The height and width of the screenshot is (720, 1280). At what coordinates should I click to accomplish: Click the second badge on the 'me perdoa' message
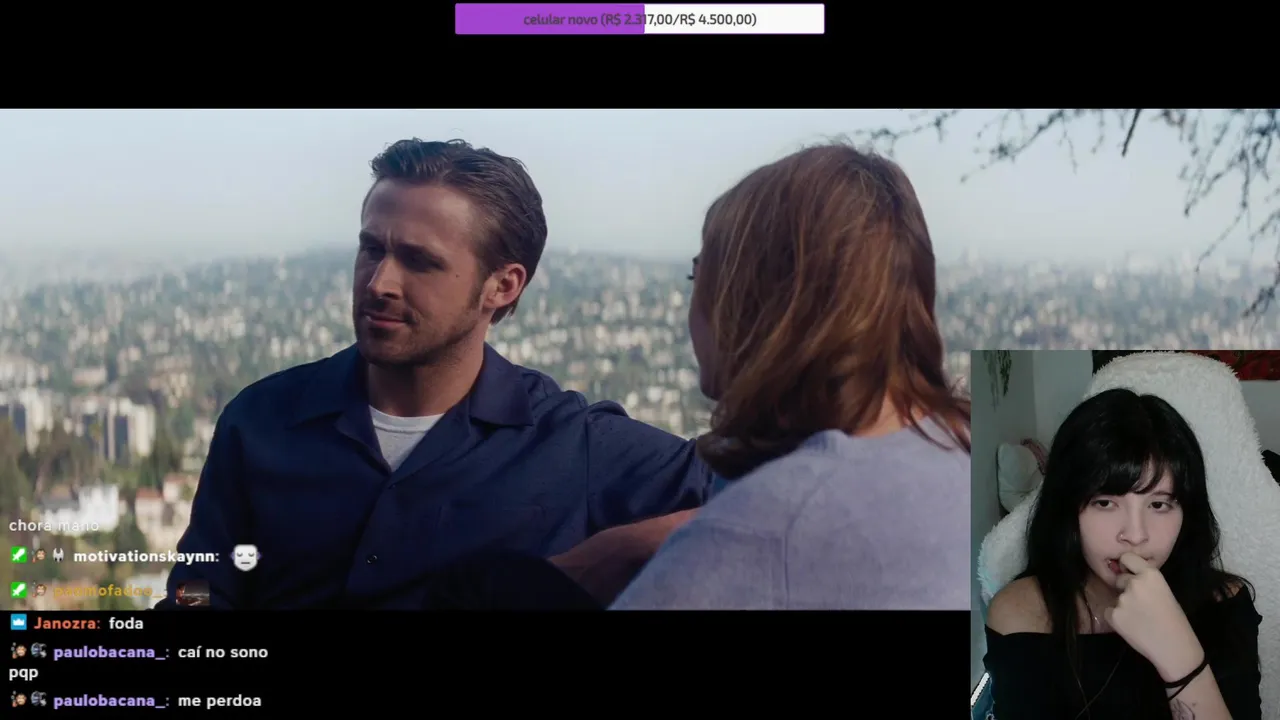tap(38, 700)
